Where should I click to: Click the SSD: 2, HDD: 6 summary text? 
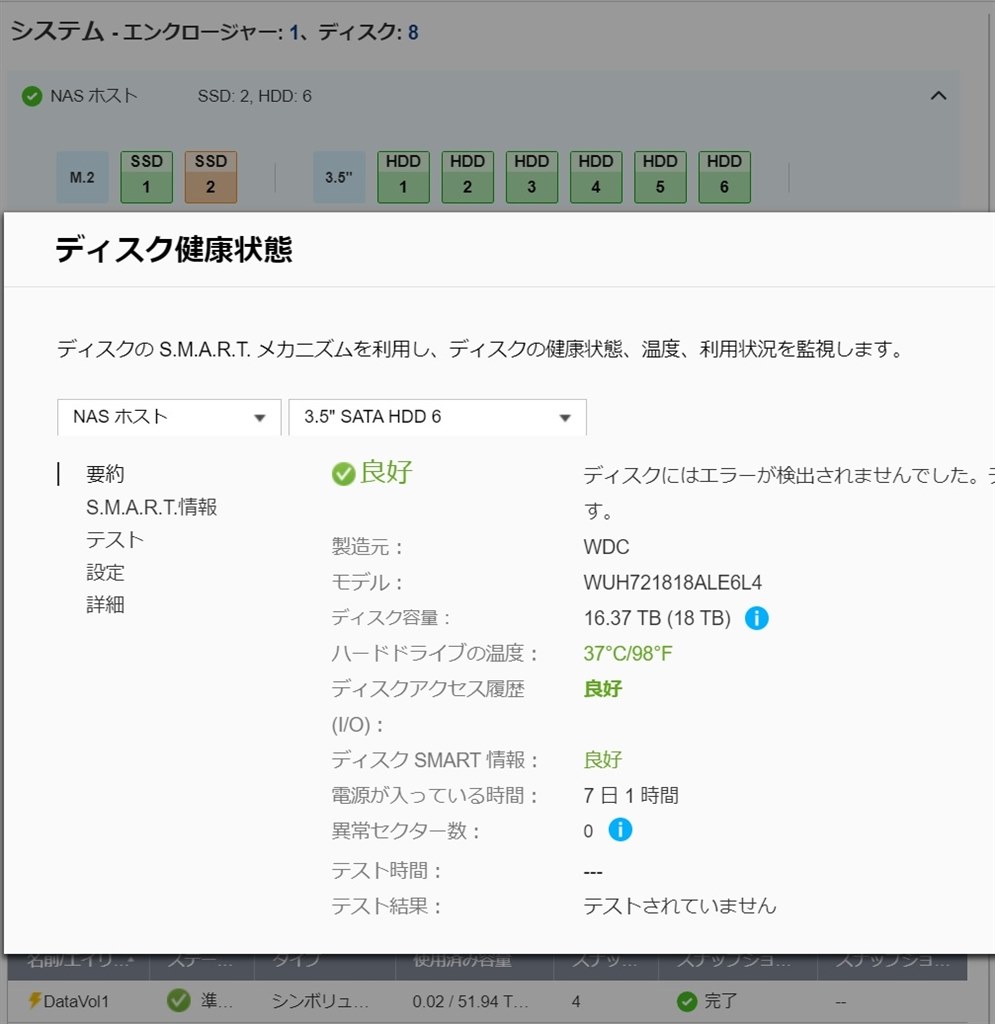tap(255, 96)
